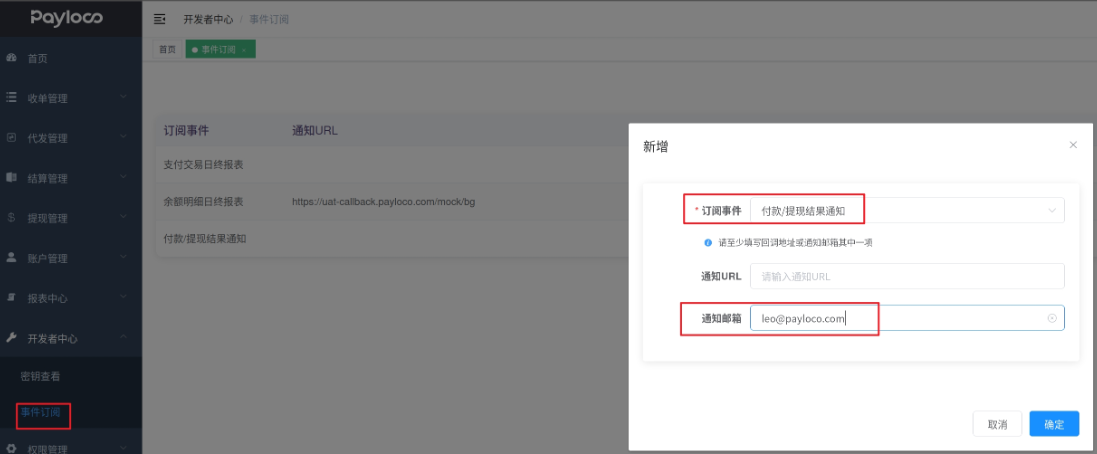Click the info icon beside the hint text
This screenshot has width=1097, height=454.
(x=708, y=243)
